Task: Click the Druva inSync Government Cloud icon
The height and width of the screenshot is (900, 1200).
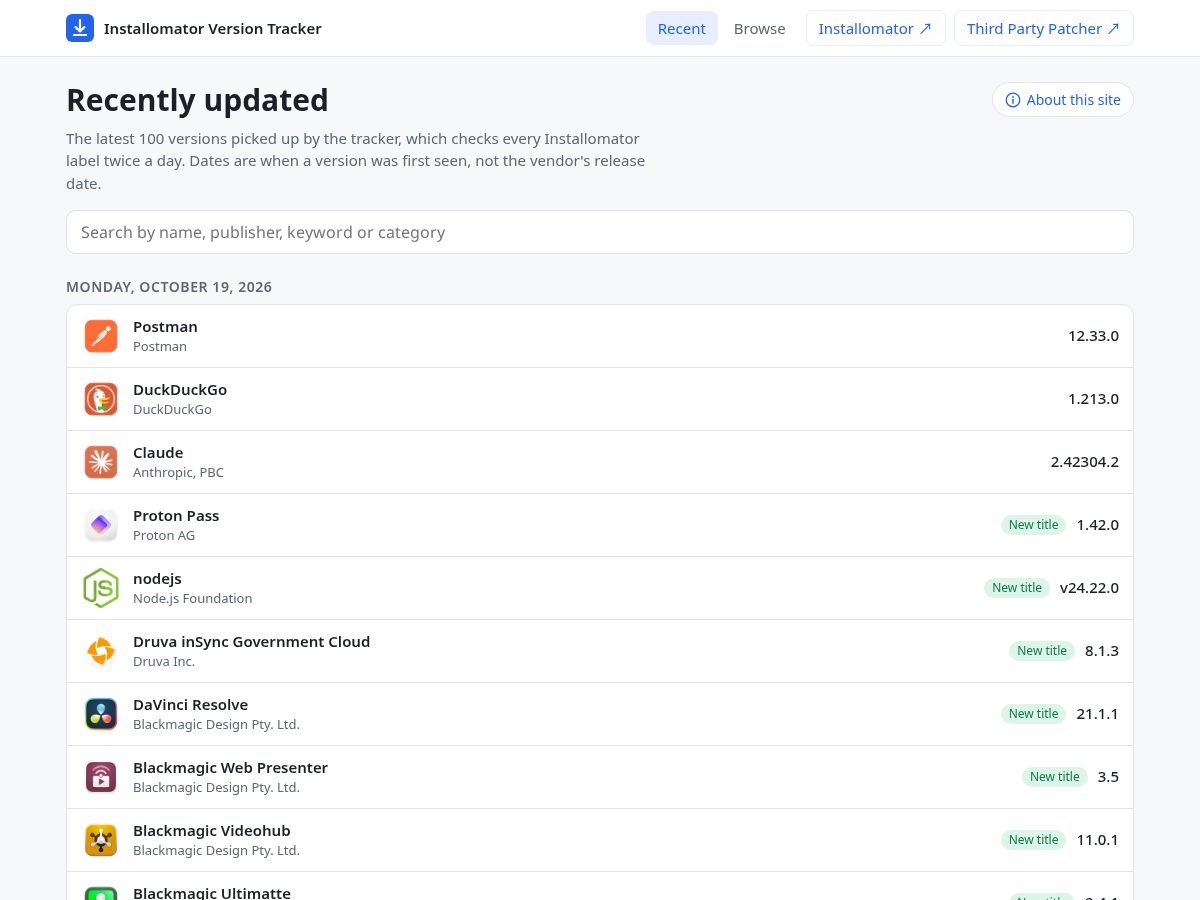Action: point(101,651)
